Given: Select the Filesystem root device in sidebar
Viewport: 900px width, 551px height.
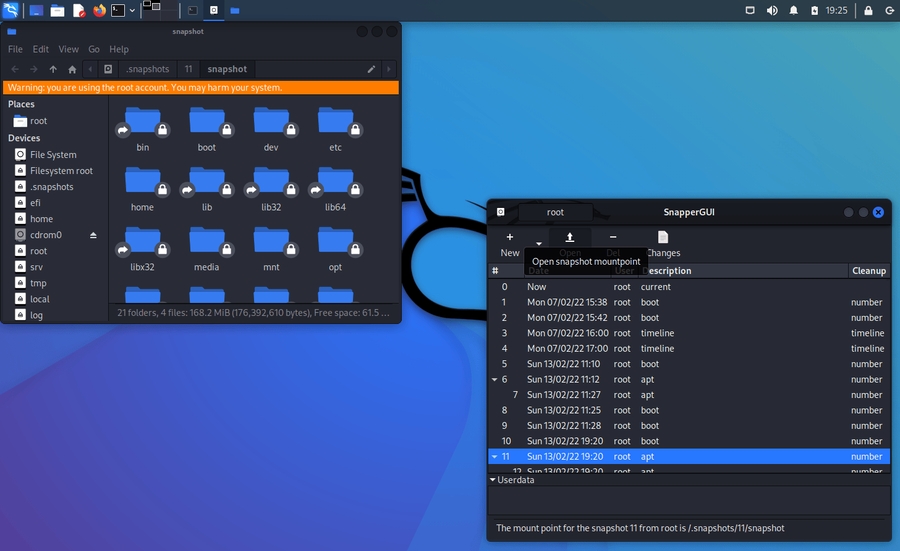Looking at the screenshot, I should [60, 171].
